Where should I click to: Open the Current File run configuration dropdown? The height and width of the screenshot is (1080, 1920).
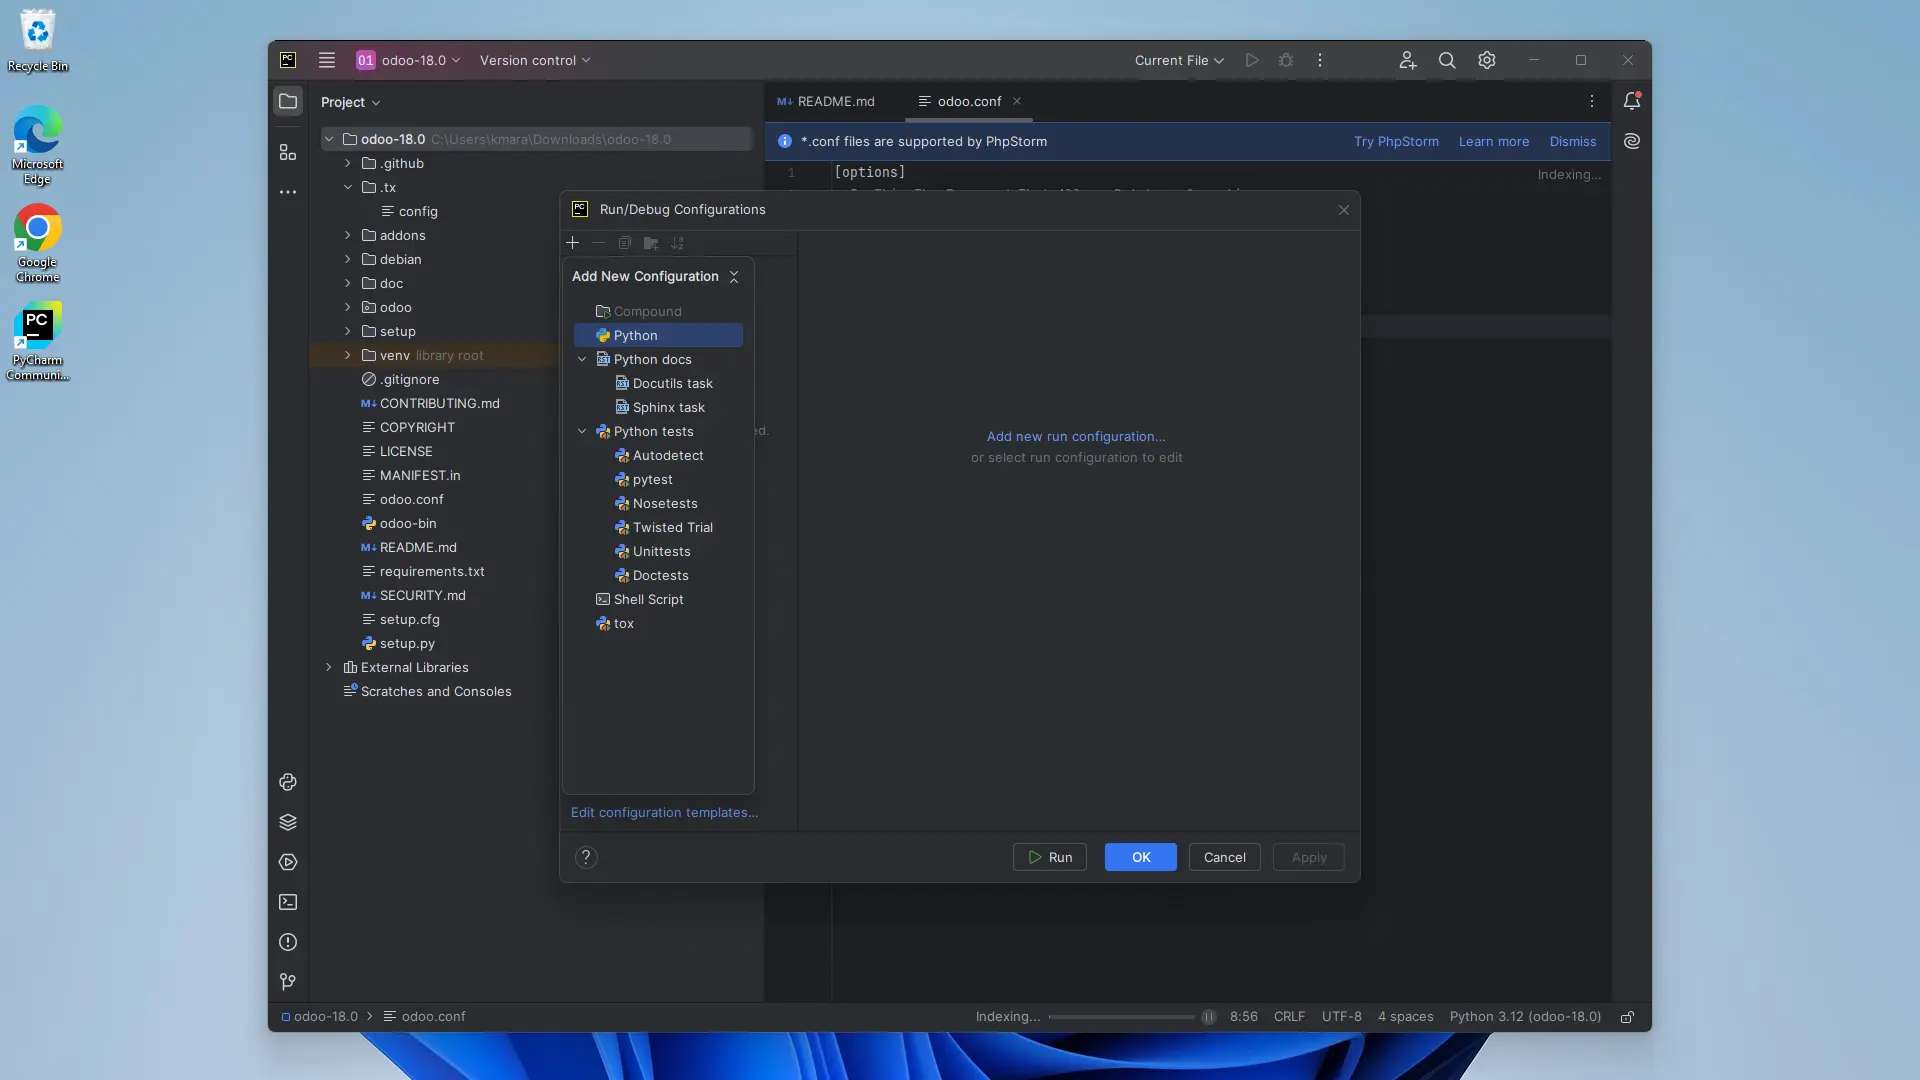tap(1179, 60)
